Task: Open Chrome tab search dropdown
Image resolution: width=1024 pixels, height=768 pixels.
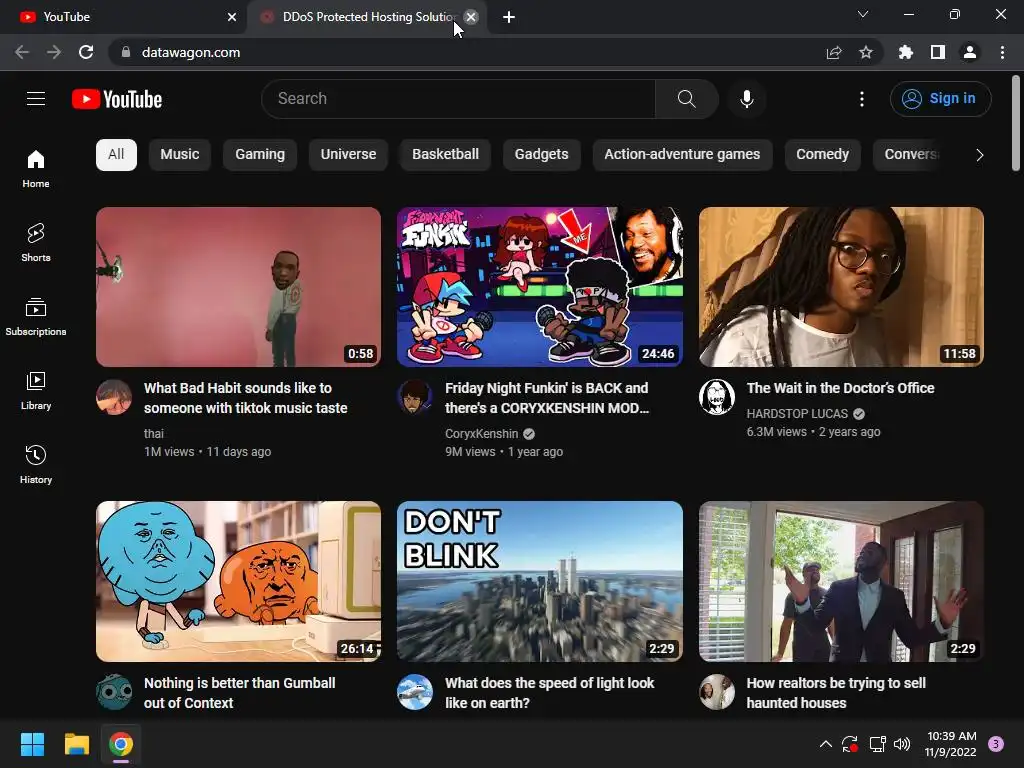Action: (863, 14)
